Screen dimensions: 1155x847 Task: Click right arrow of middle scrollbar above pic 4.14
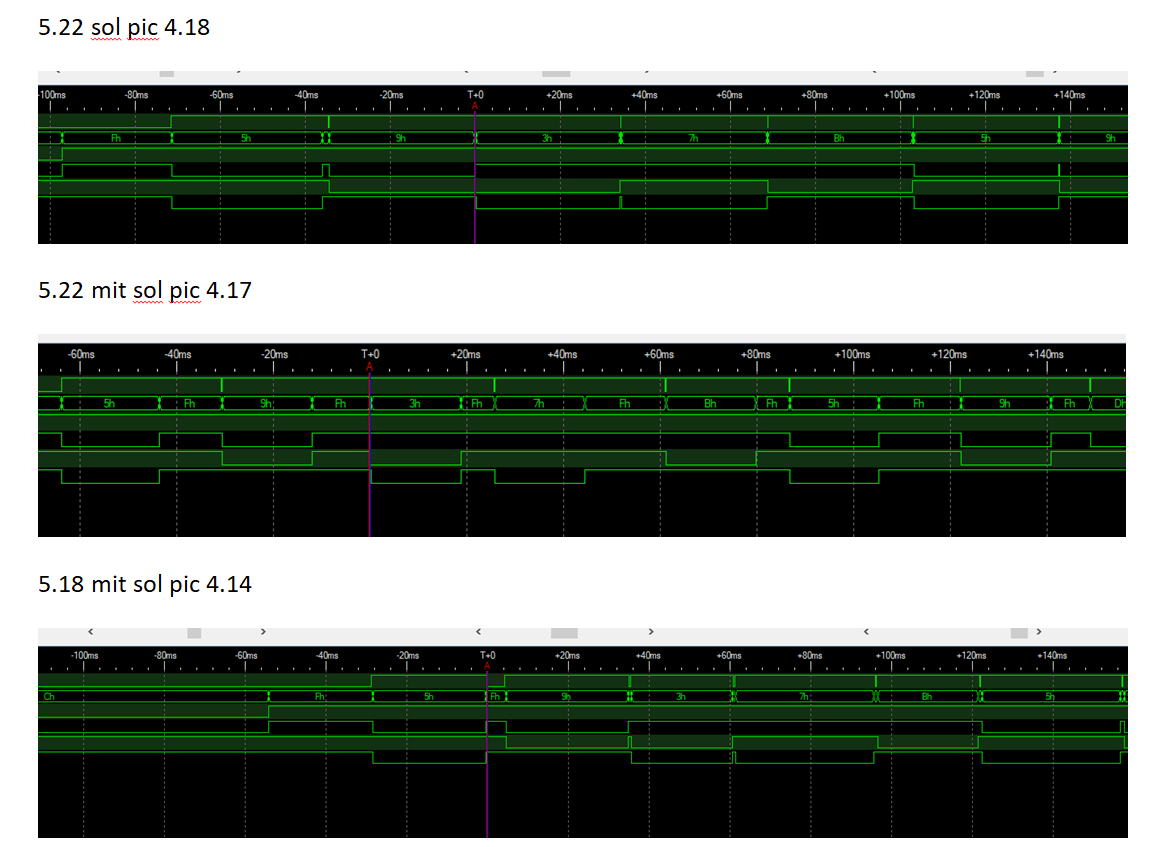tap(651, 632)
